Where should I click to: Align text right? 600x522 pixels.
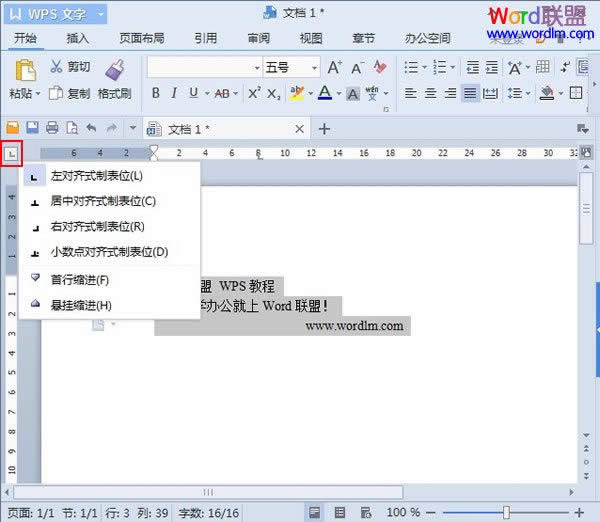pos(450,93)
